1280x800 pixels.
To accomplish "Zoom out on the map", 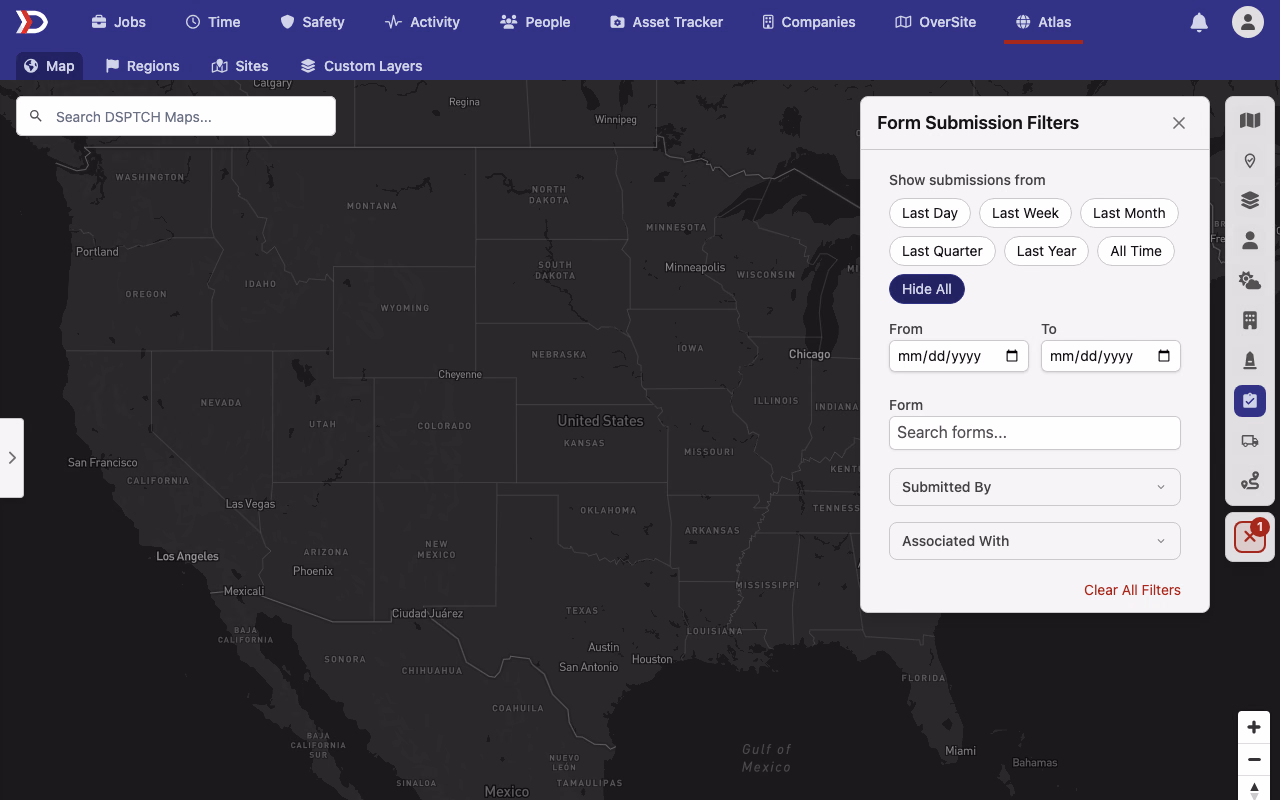I will tap(1254, 759).
